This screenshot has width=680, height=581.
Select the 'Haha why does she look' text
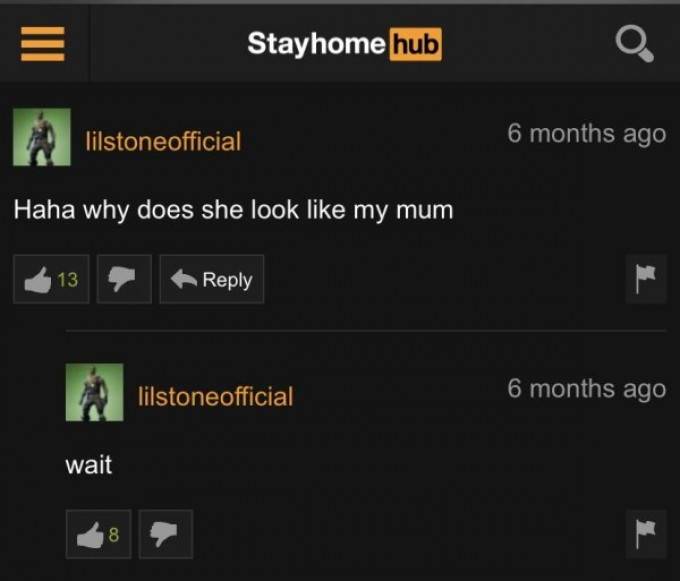pyautogui.click(x=158, y=210)
